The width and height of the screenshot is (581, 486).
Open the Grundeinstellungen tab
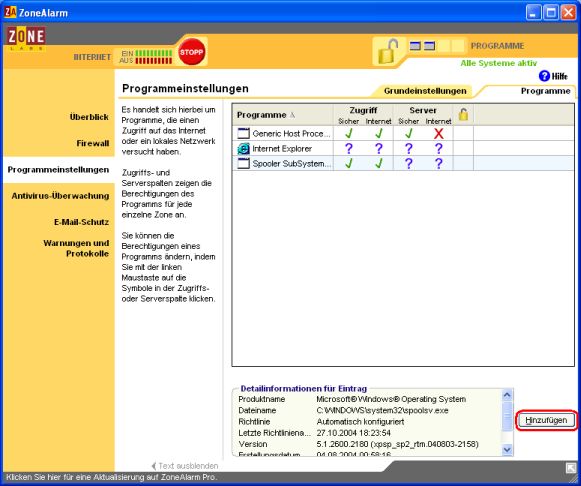point(425,91)
